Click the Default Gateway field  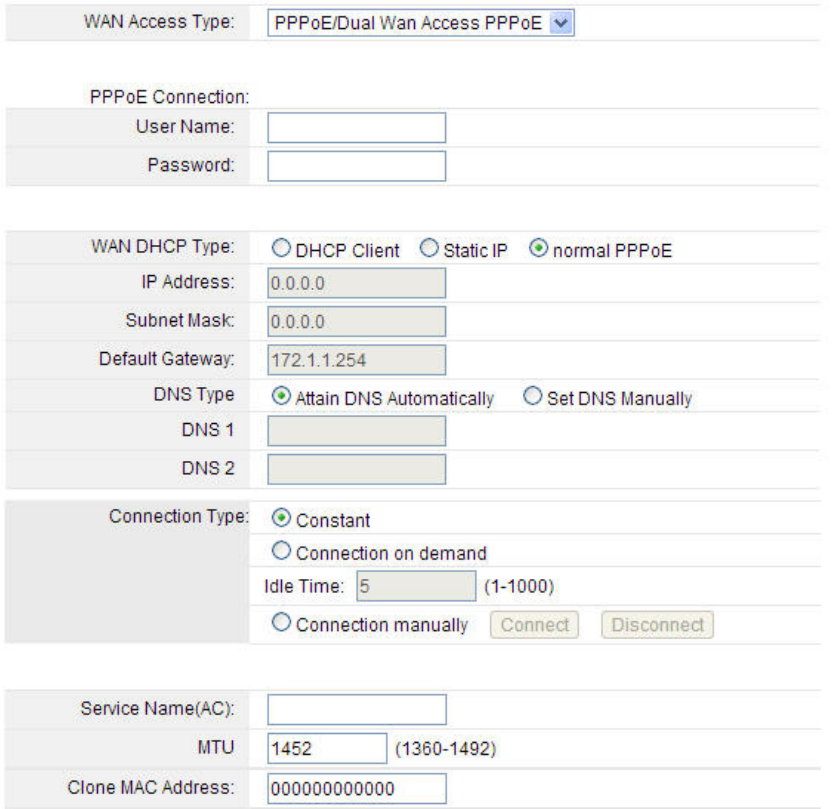click(x=356, y=360)
